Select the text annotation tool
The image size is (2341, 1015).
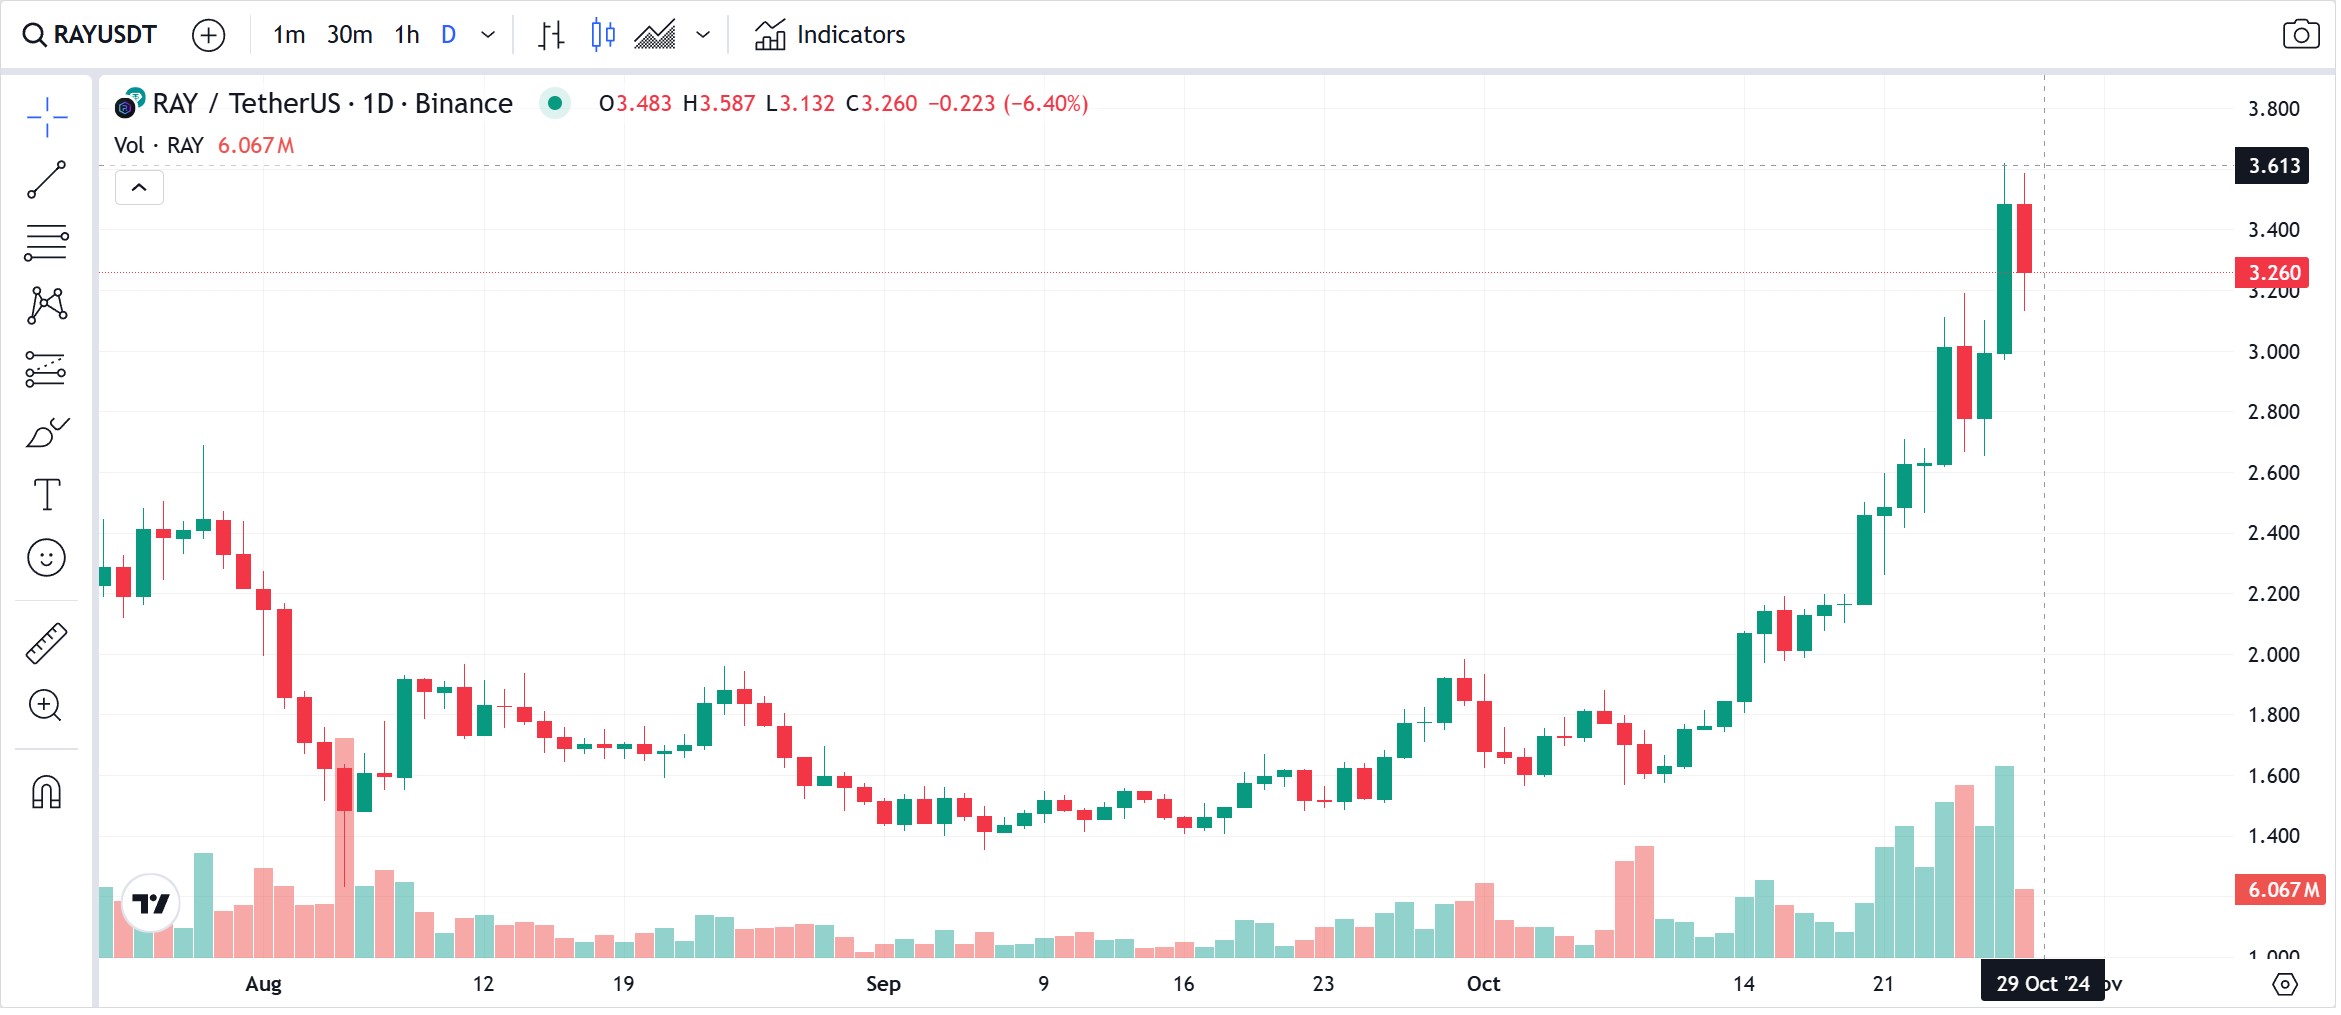pyautogui.click(x=46, y=495)
